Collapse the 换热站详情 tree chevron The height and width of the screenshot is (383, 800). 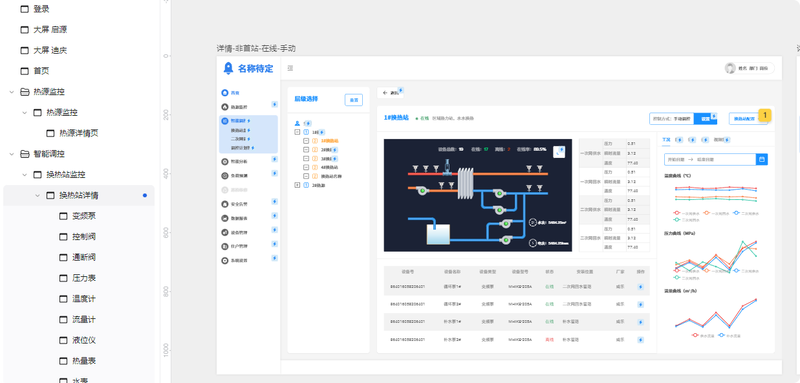coord(37,195)
